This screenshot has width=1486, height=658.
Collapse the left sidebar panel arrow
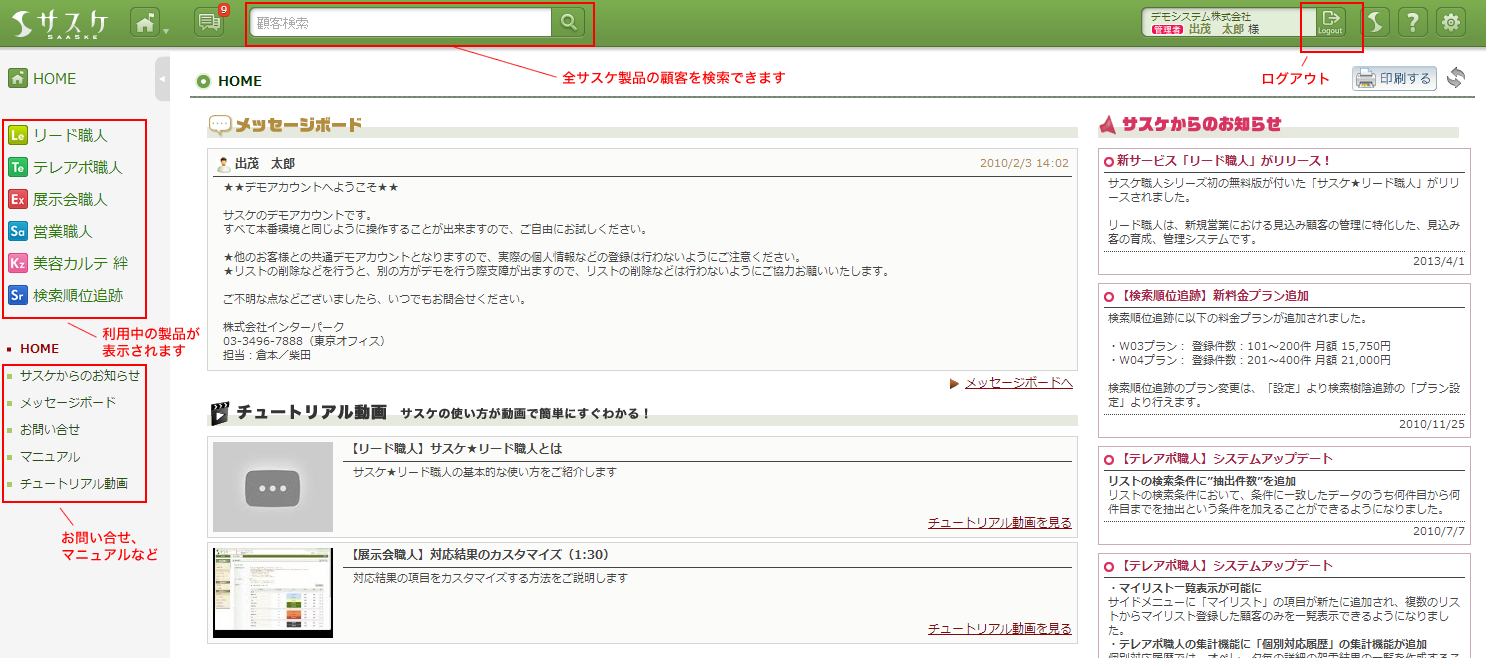tap(162, 79)
